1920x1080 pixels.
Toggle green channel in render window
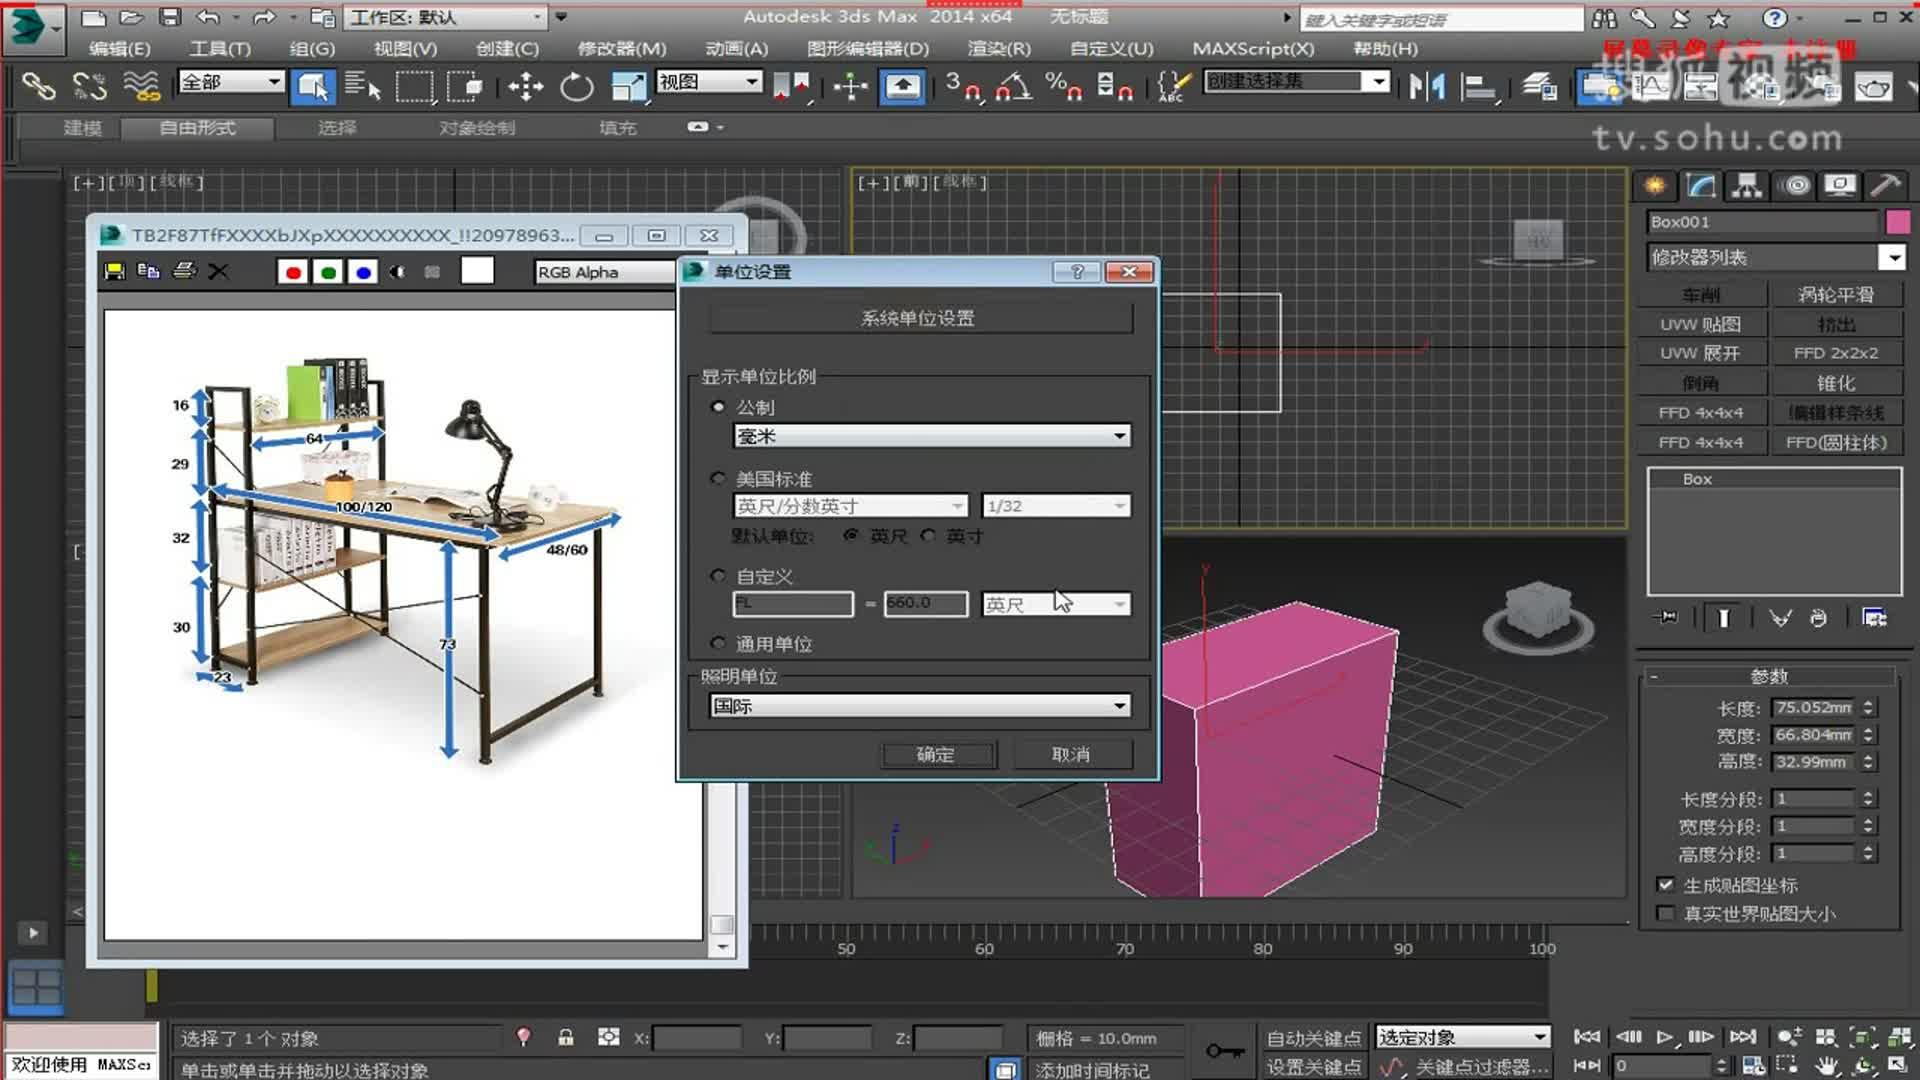pos(328,272)
